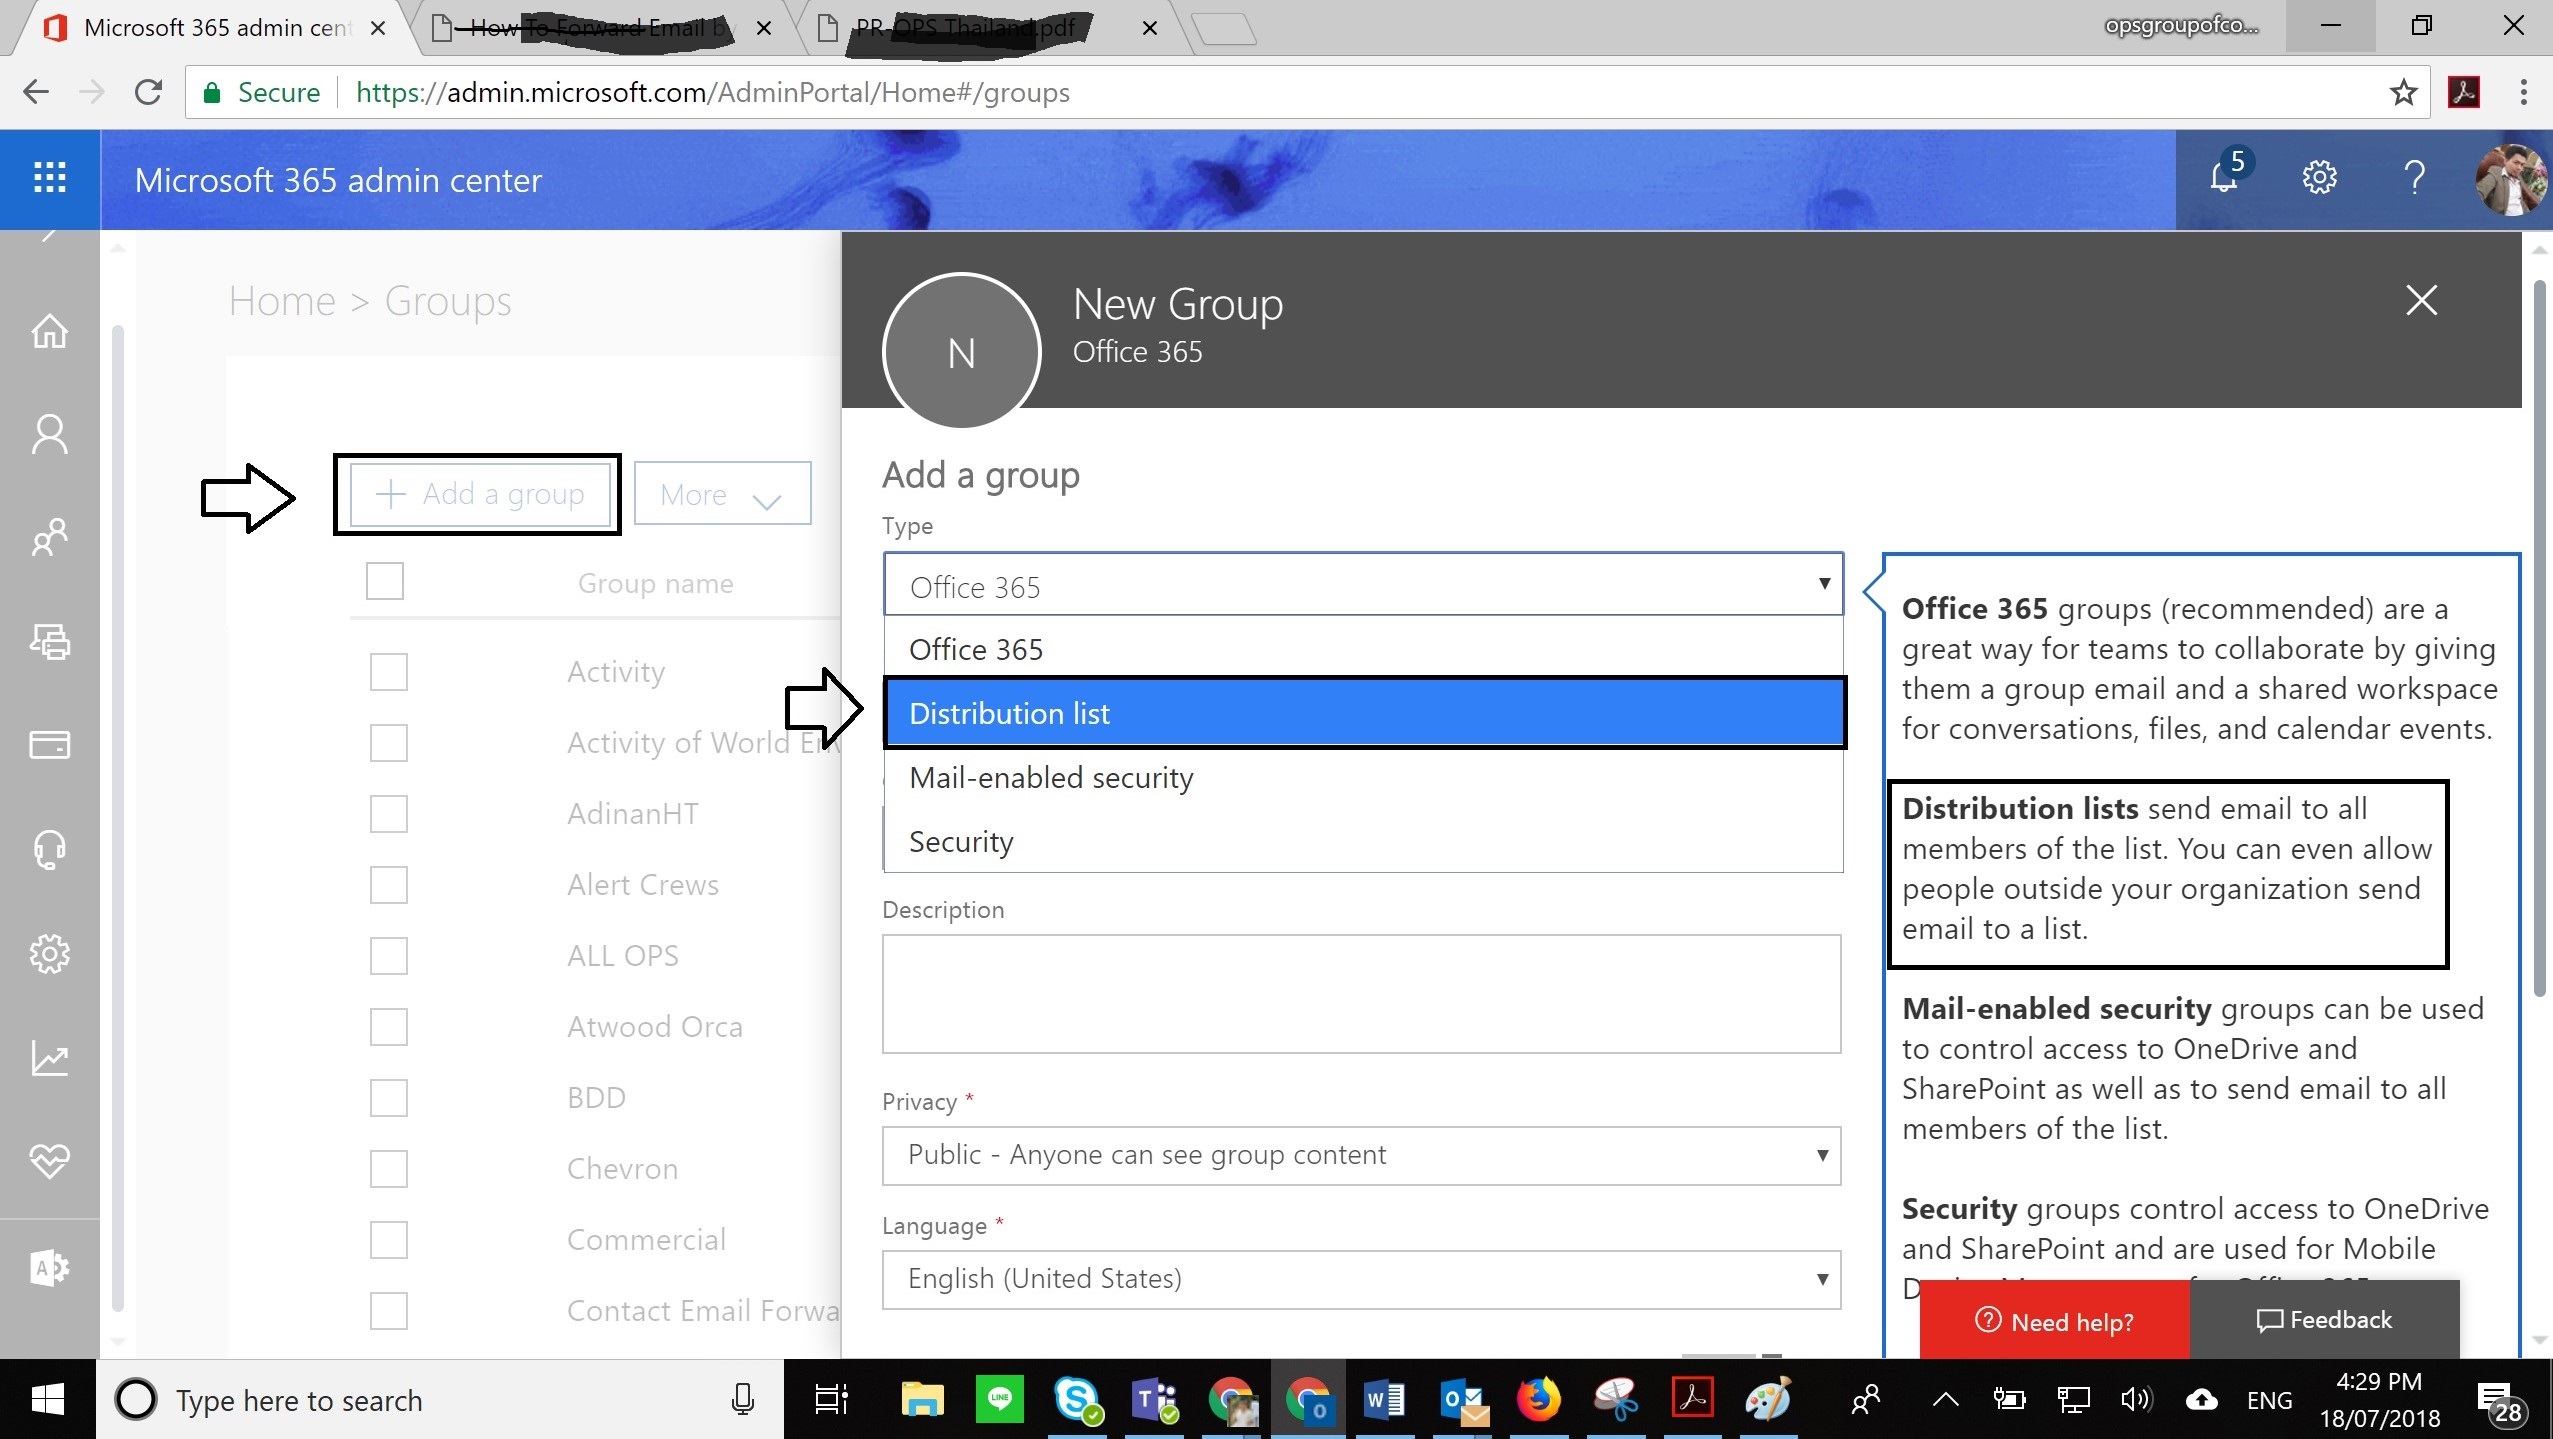
Task: Check the box for Atwood Orca group
Action: click(x=388, y=1027)
